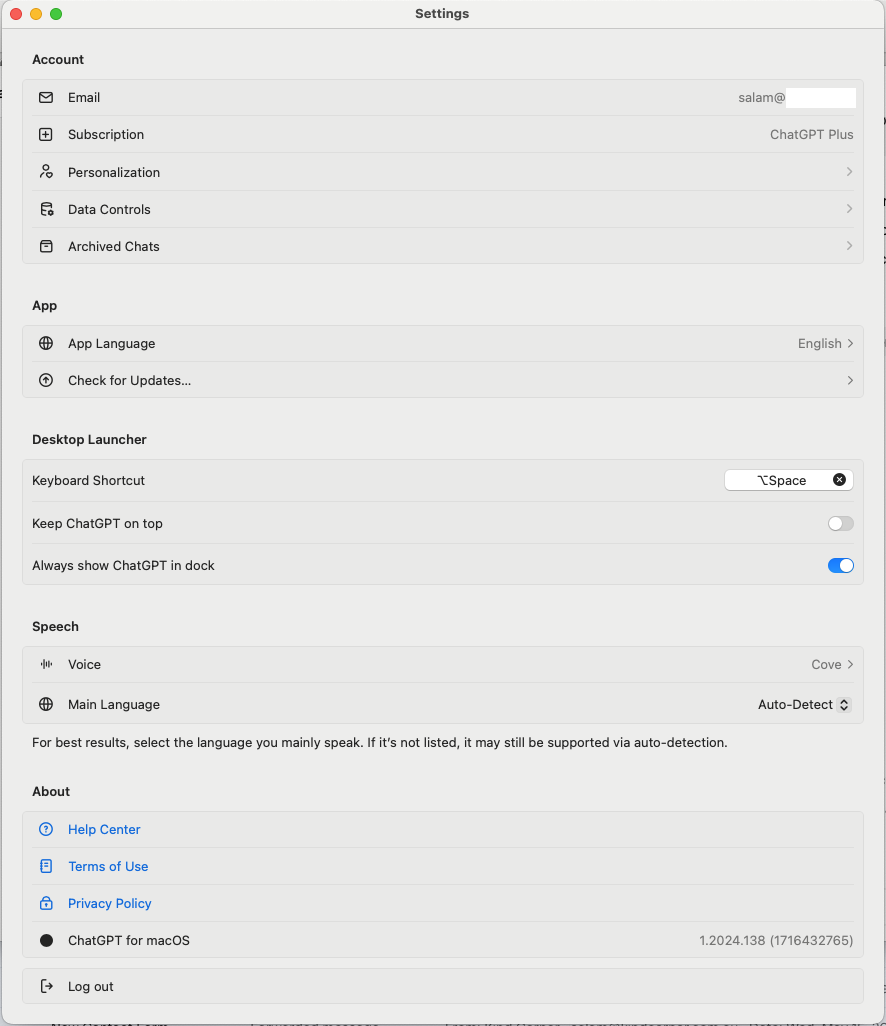Click the Keyboard Shortcut label
Image resolution: width=886 pixels, height=1026 pixels.
point(88,480)
